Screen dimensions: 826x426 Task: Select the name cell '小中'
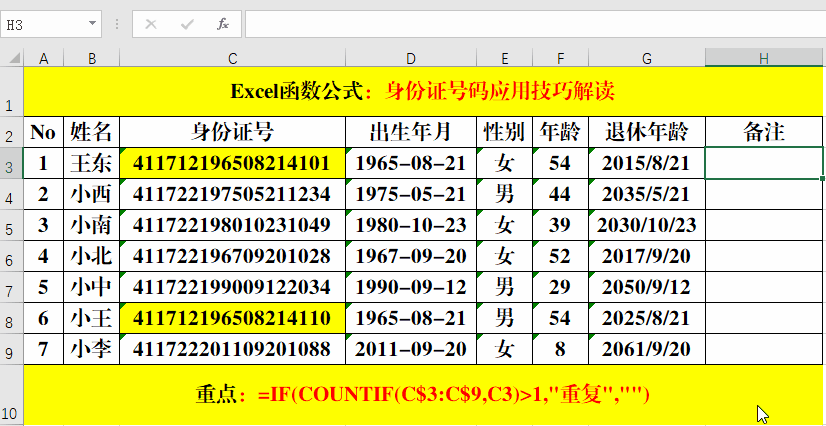(x=92, y=288)
